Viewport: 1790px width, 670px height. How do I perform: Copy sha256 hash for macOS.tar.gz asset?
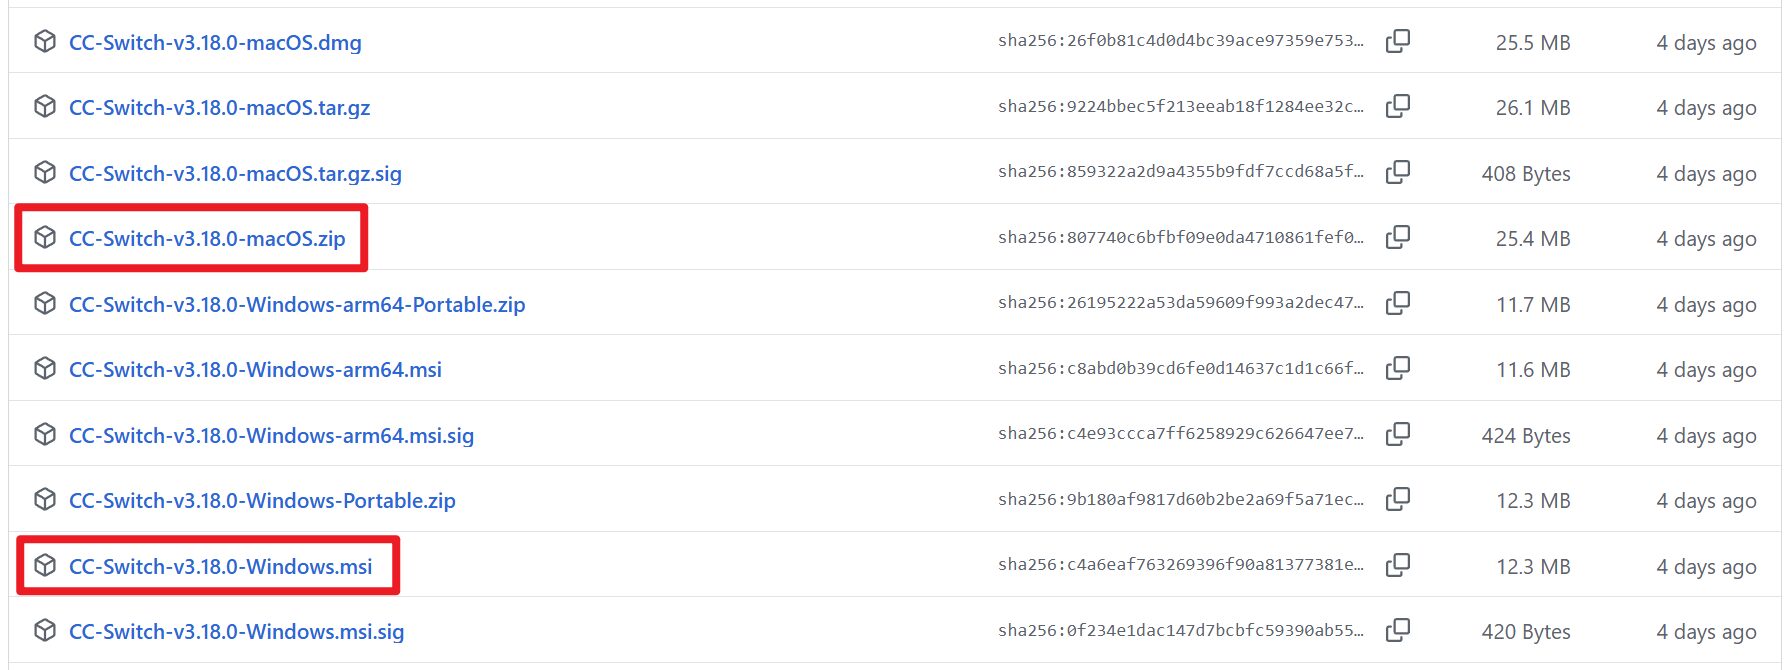tap(1398, 106)
